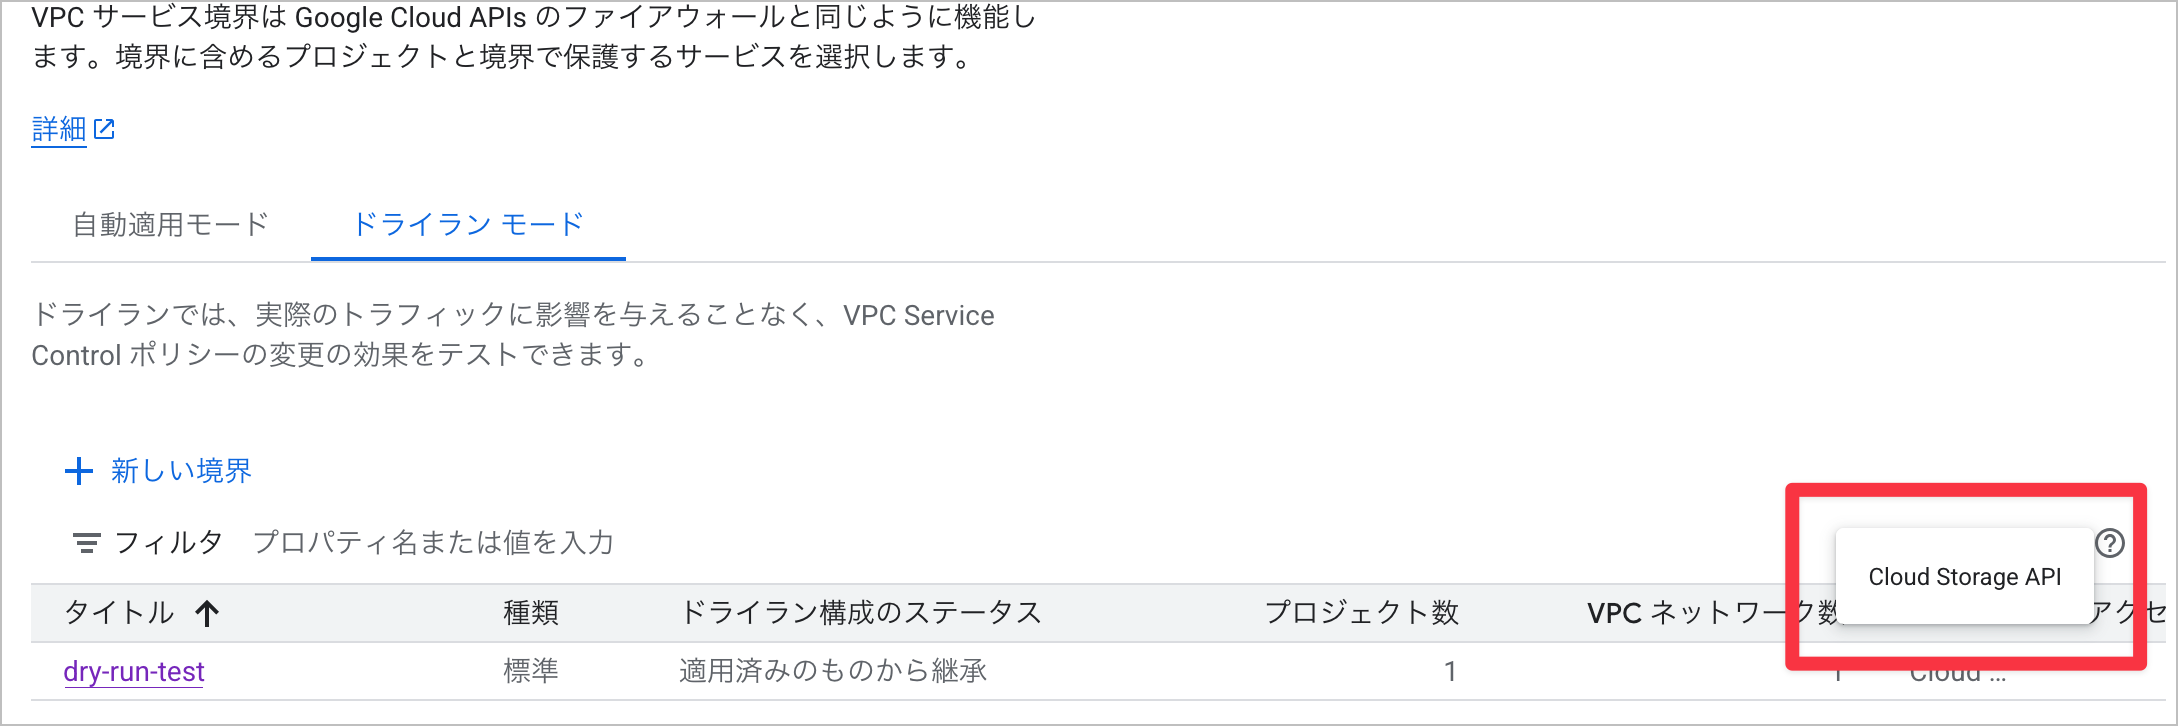Select the ドライラン モード tab

point(468,224)
